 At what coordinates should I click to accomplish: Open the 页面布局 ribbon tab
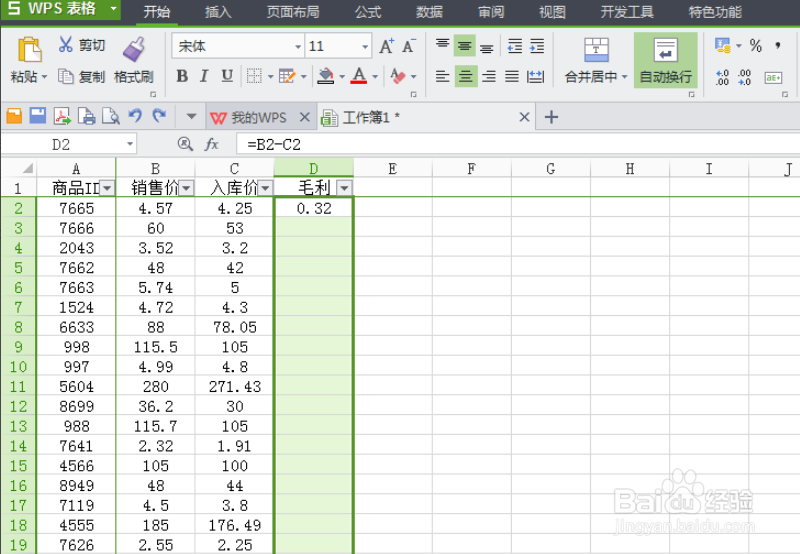tap(293, 11)
